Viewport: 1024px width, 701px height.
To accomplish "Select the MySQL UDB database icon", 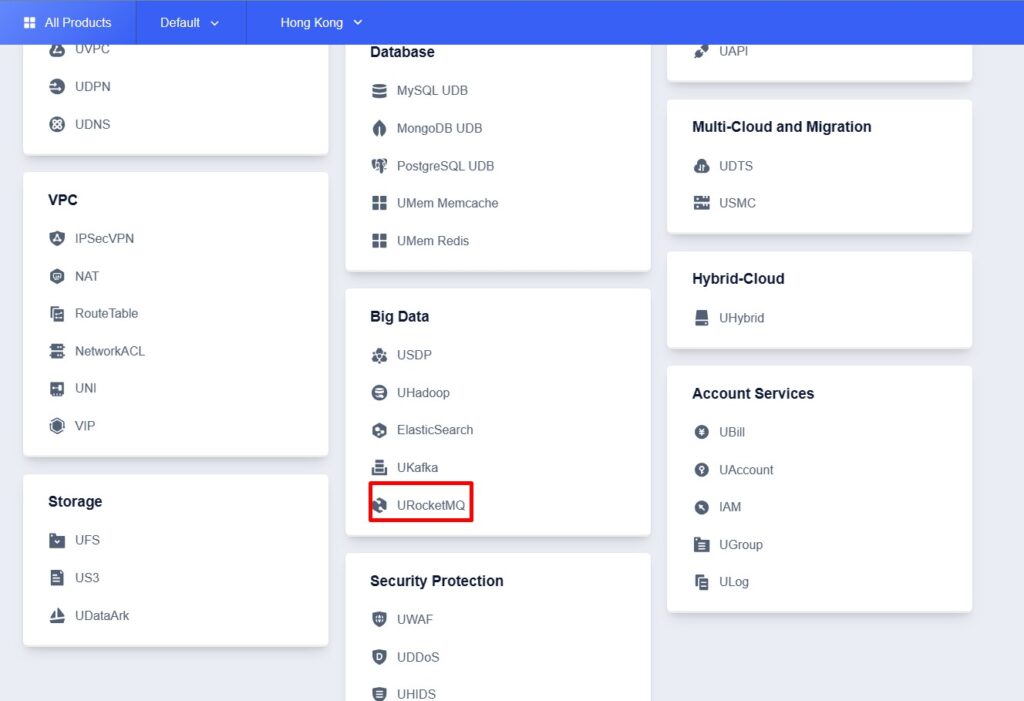I will coord(380,90).
